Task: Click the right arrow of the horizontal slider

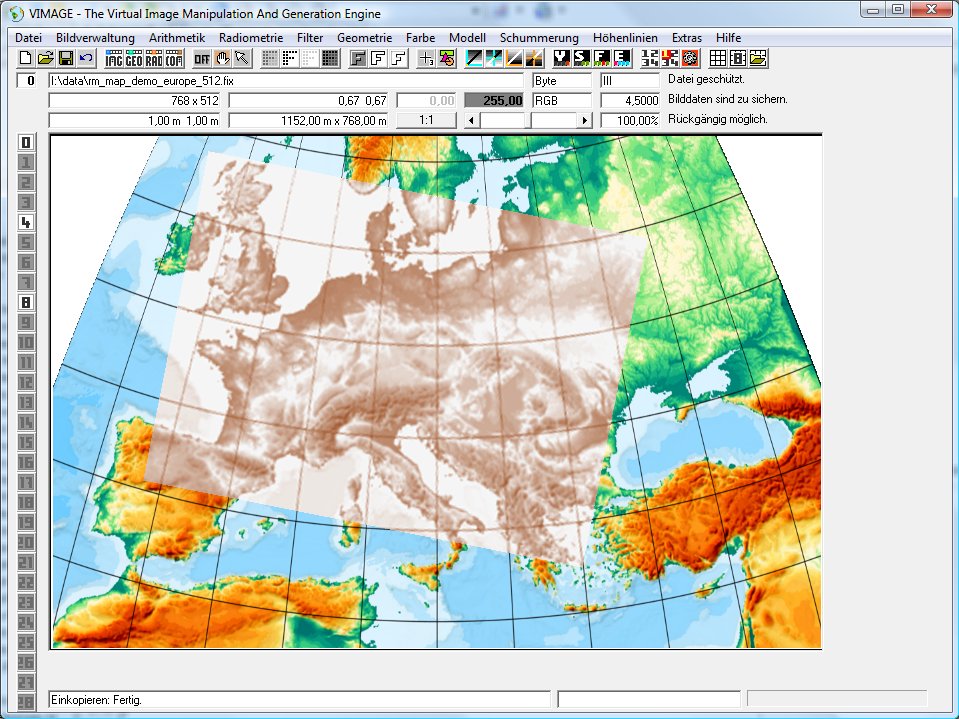Action: click(x=585, y=120)
